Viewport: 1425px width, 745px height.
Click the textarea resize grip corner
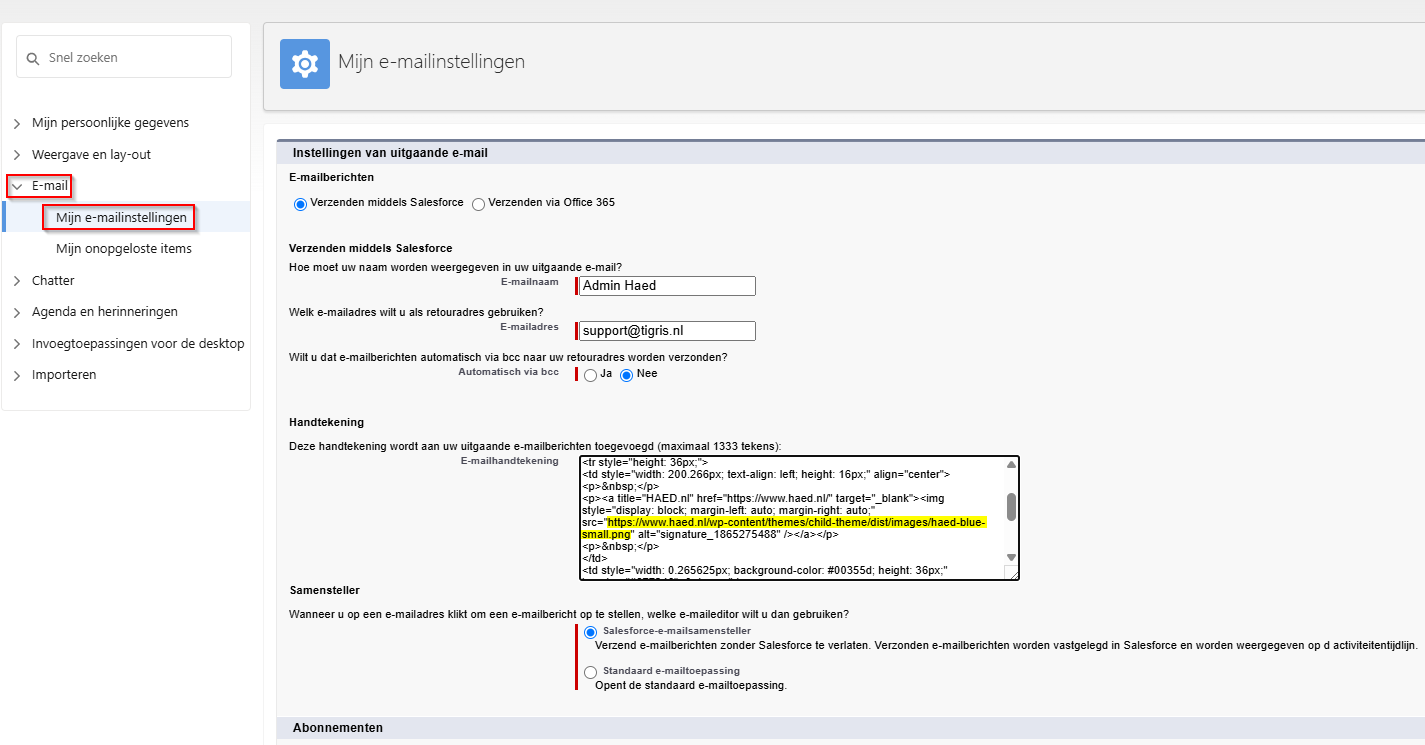click(1012, 573)
